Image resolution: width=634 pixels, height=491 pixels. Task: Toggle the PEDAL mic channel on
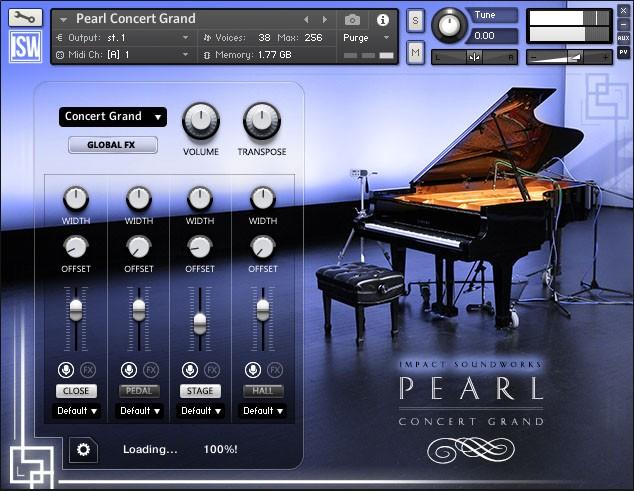coord(139,391)
